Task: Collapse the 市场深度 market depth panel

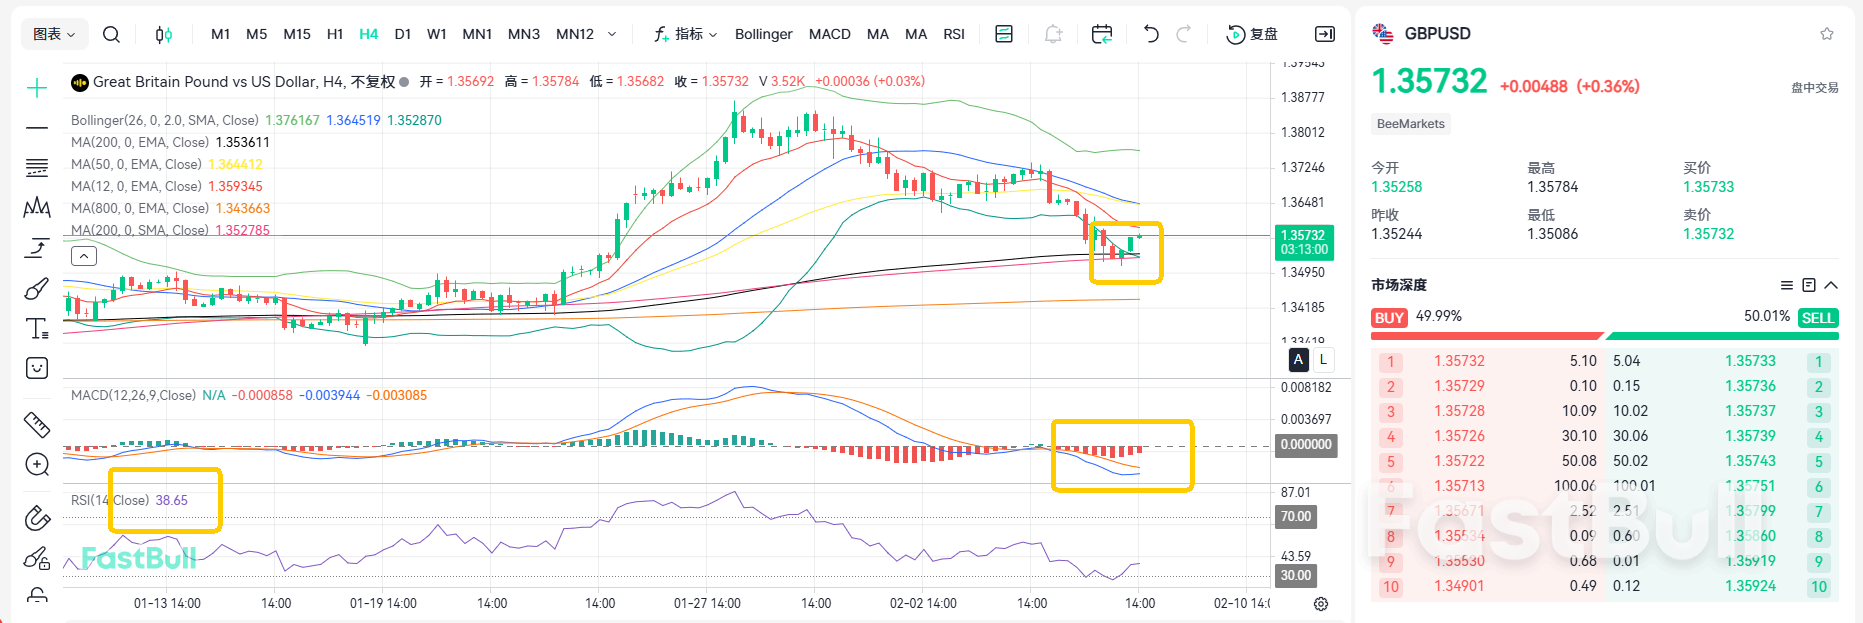Action: [1831, 285]
